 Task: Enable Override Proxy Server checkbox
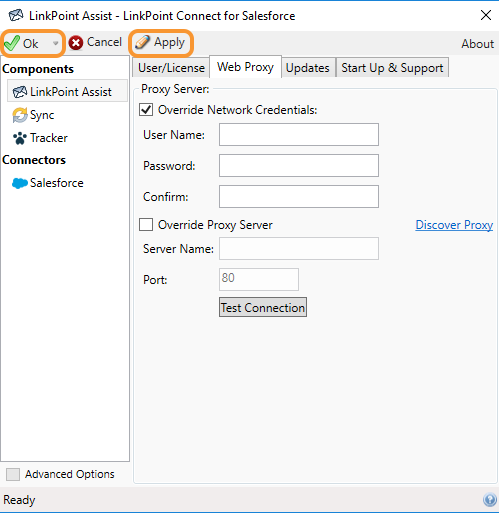pyautogui.click(x=146, y=225)
